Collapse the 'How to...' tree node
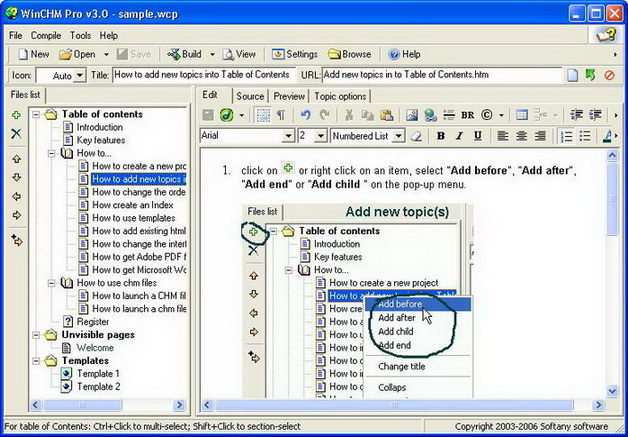The image size is (628, 437). pos(50,154)
